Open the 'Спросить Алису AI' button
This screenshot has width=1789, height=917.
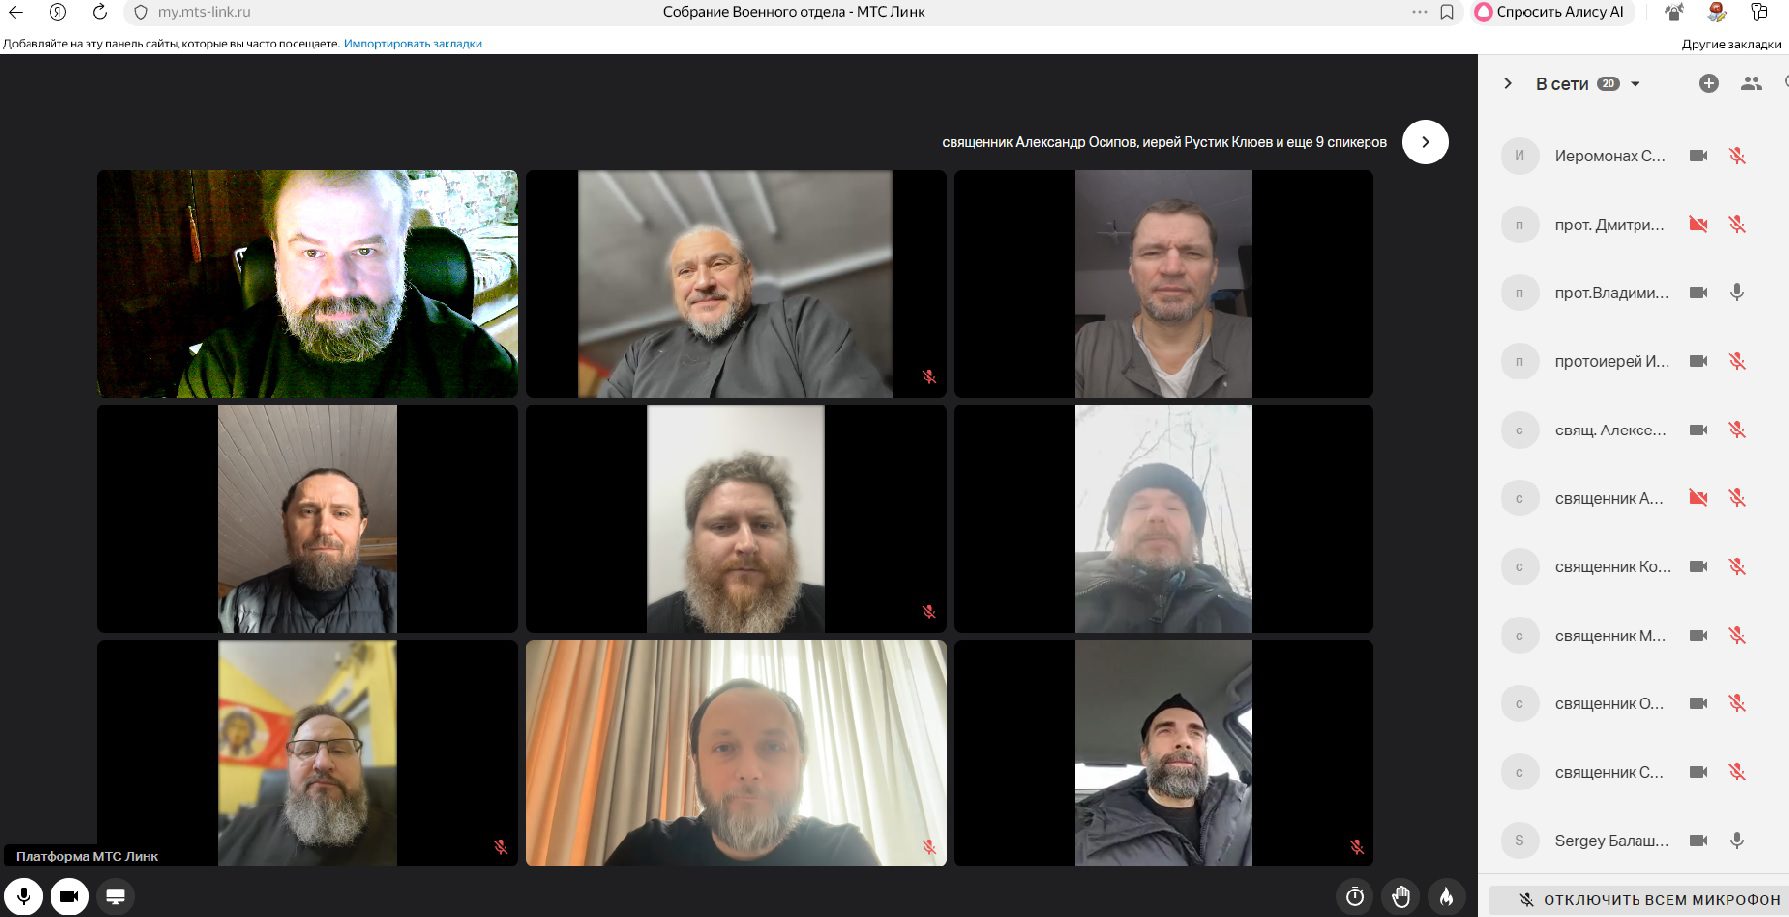pyautogui.click(x=1550, y=12)
